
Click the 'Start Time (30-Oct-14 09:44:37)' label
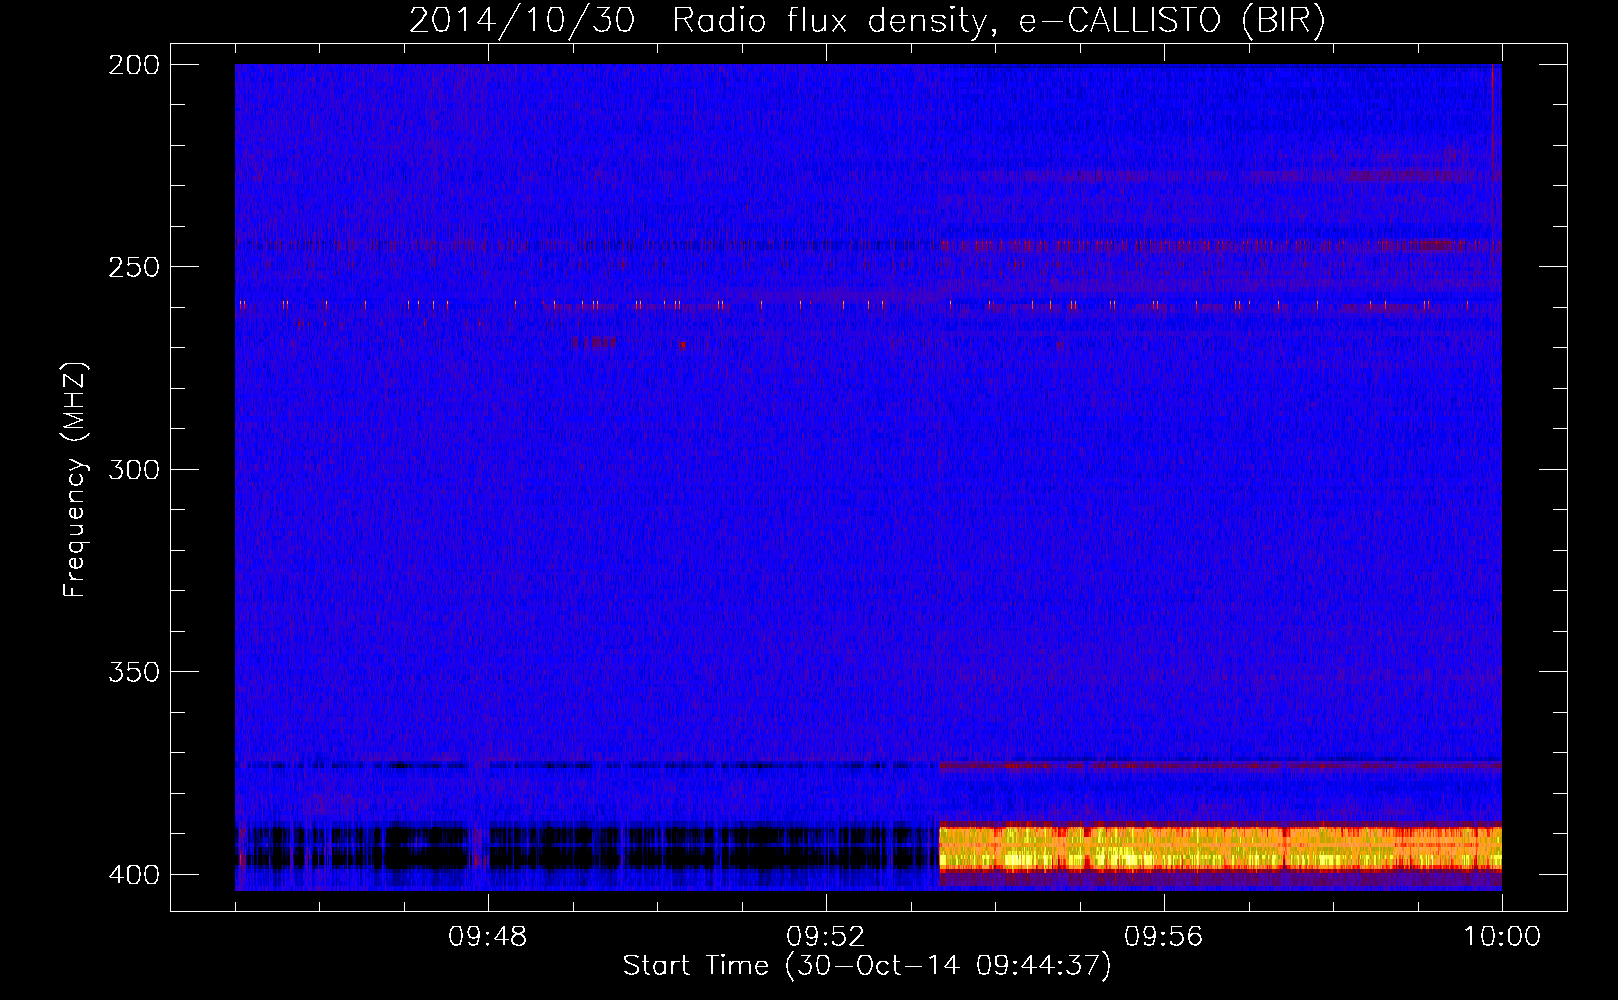pyautogui.click(x=867, y=966)
